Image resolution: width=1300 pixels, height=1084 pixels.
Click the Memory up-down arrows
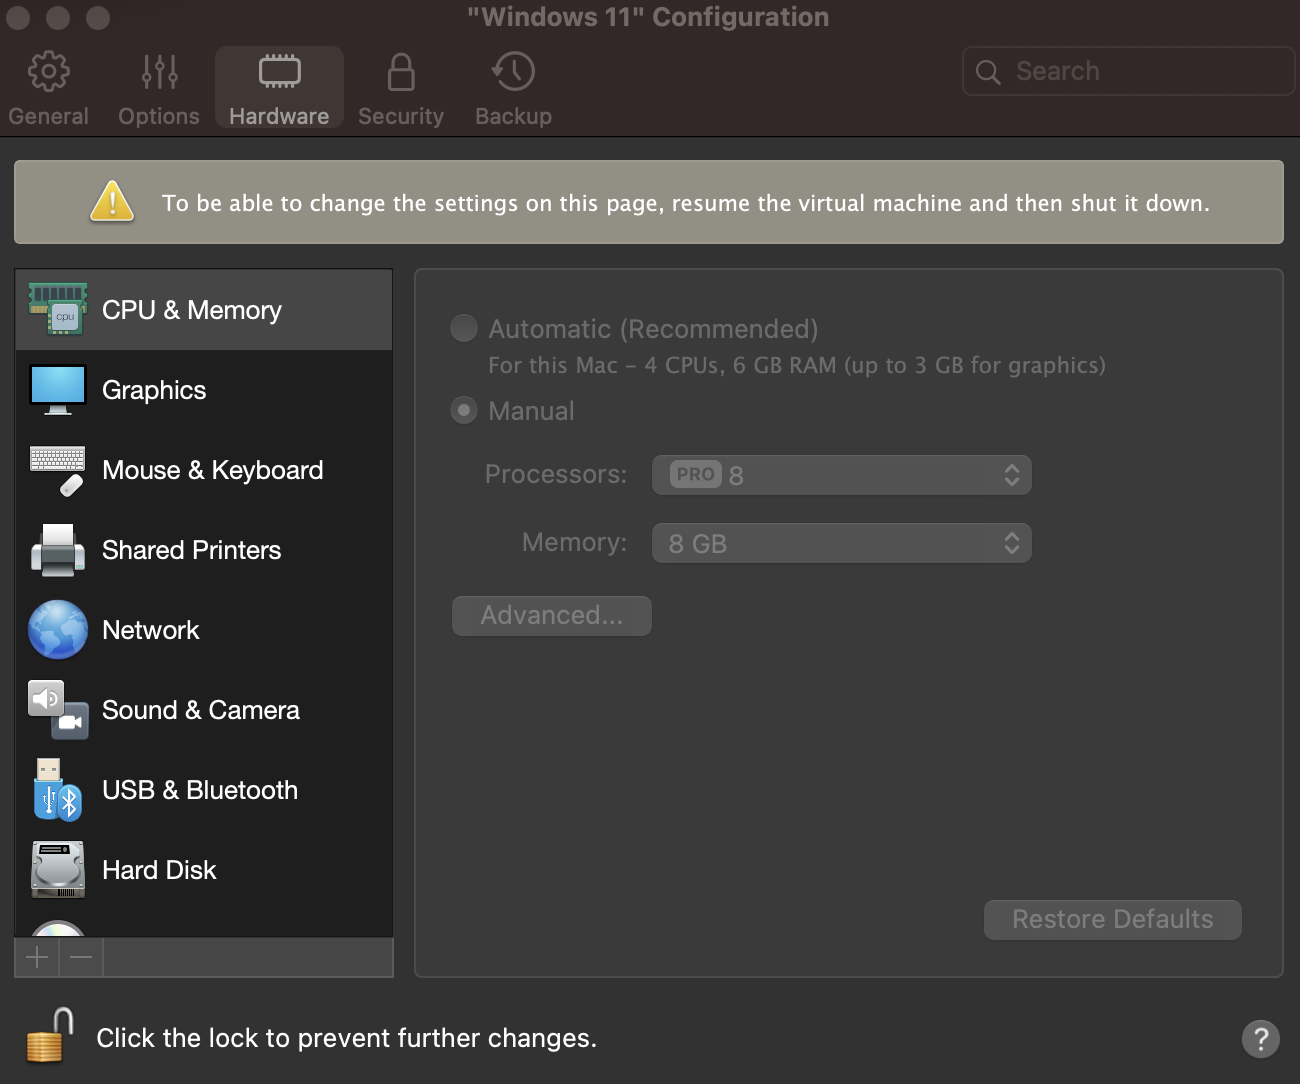tap(1012, 543)
